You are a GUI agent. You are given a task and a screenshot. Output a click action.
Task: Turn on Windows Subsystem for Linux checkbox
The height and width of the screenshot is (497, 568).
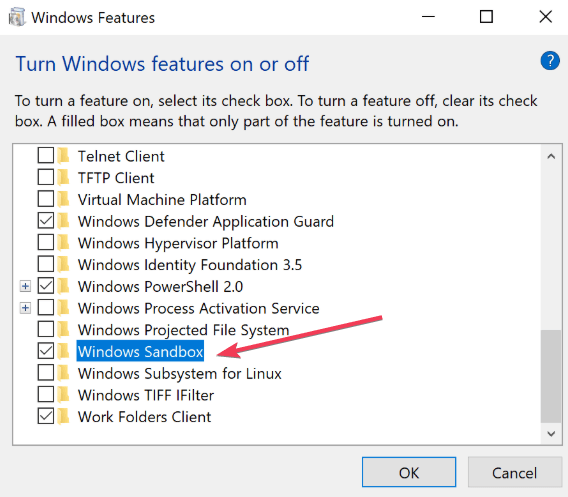pos(46,373)
